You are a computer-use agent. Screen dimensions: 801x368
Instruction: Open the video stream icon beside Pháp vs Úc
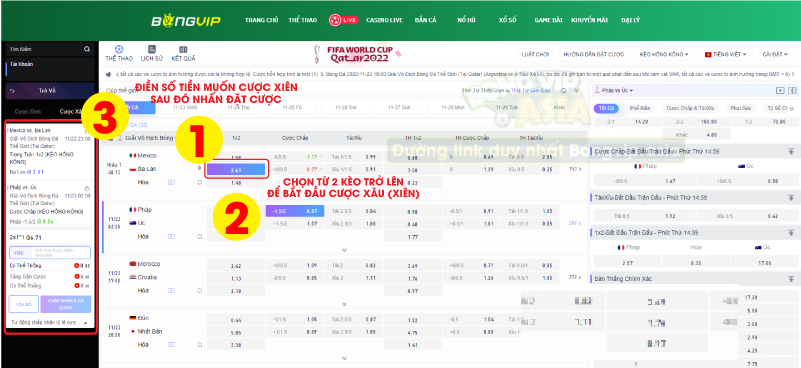pos(780,90)
